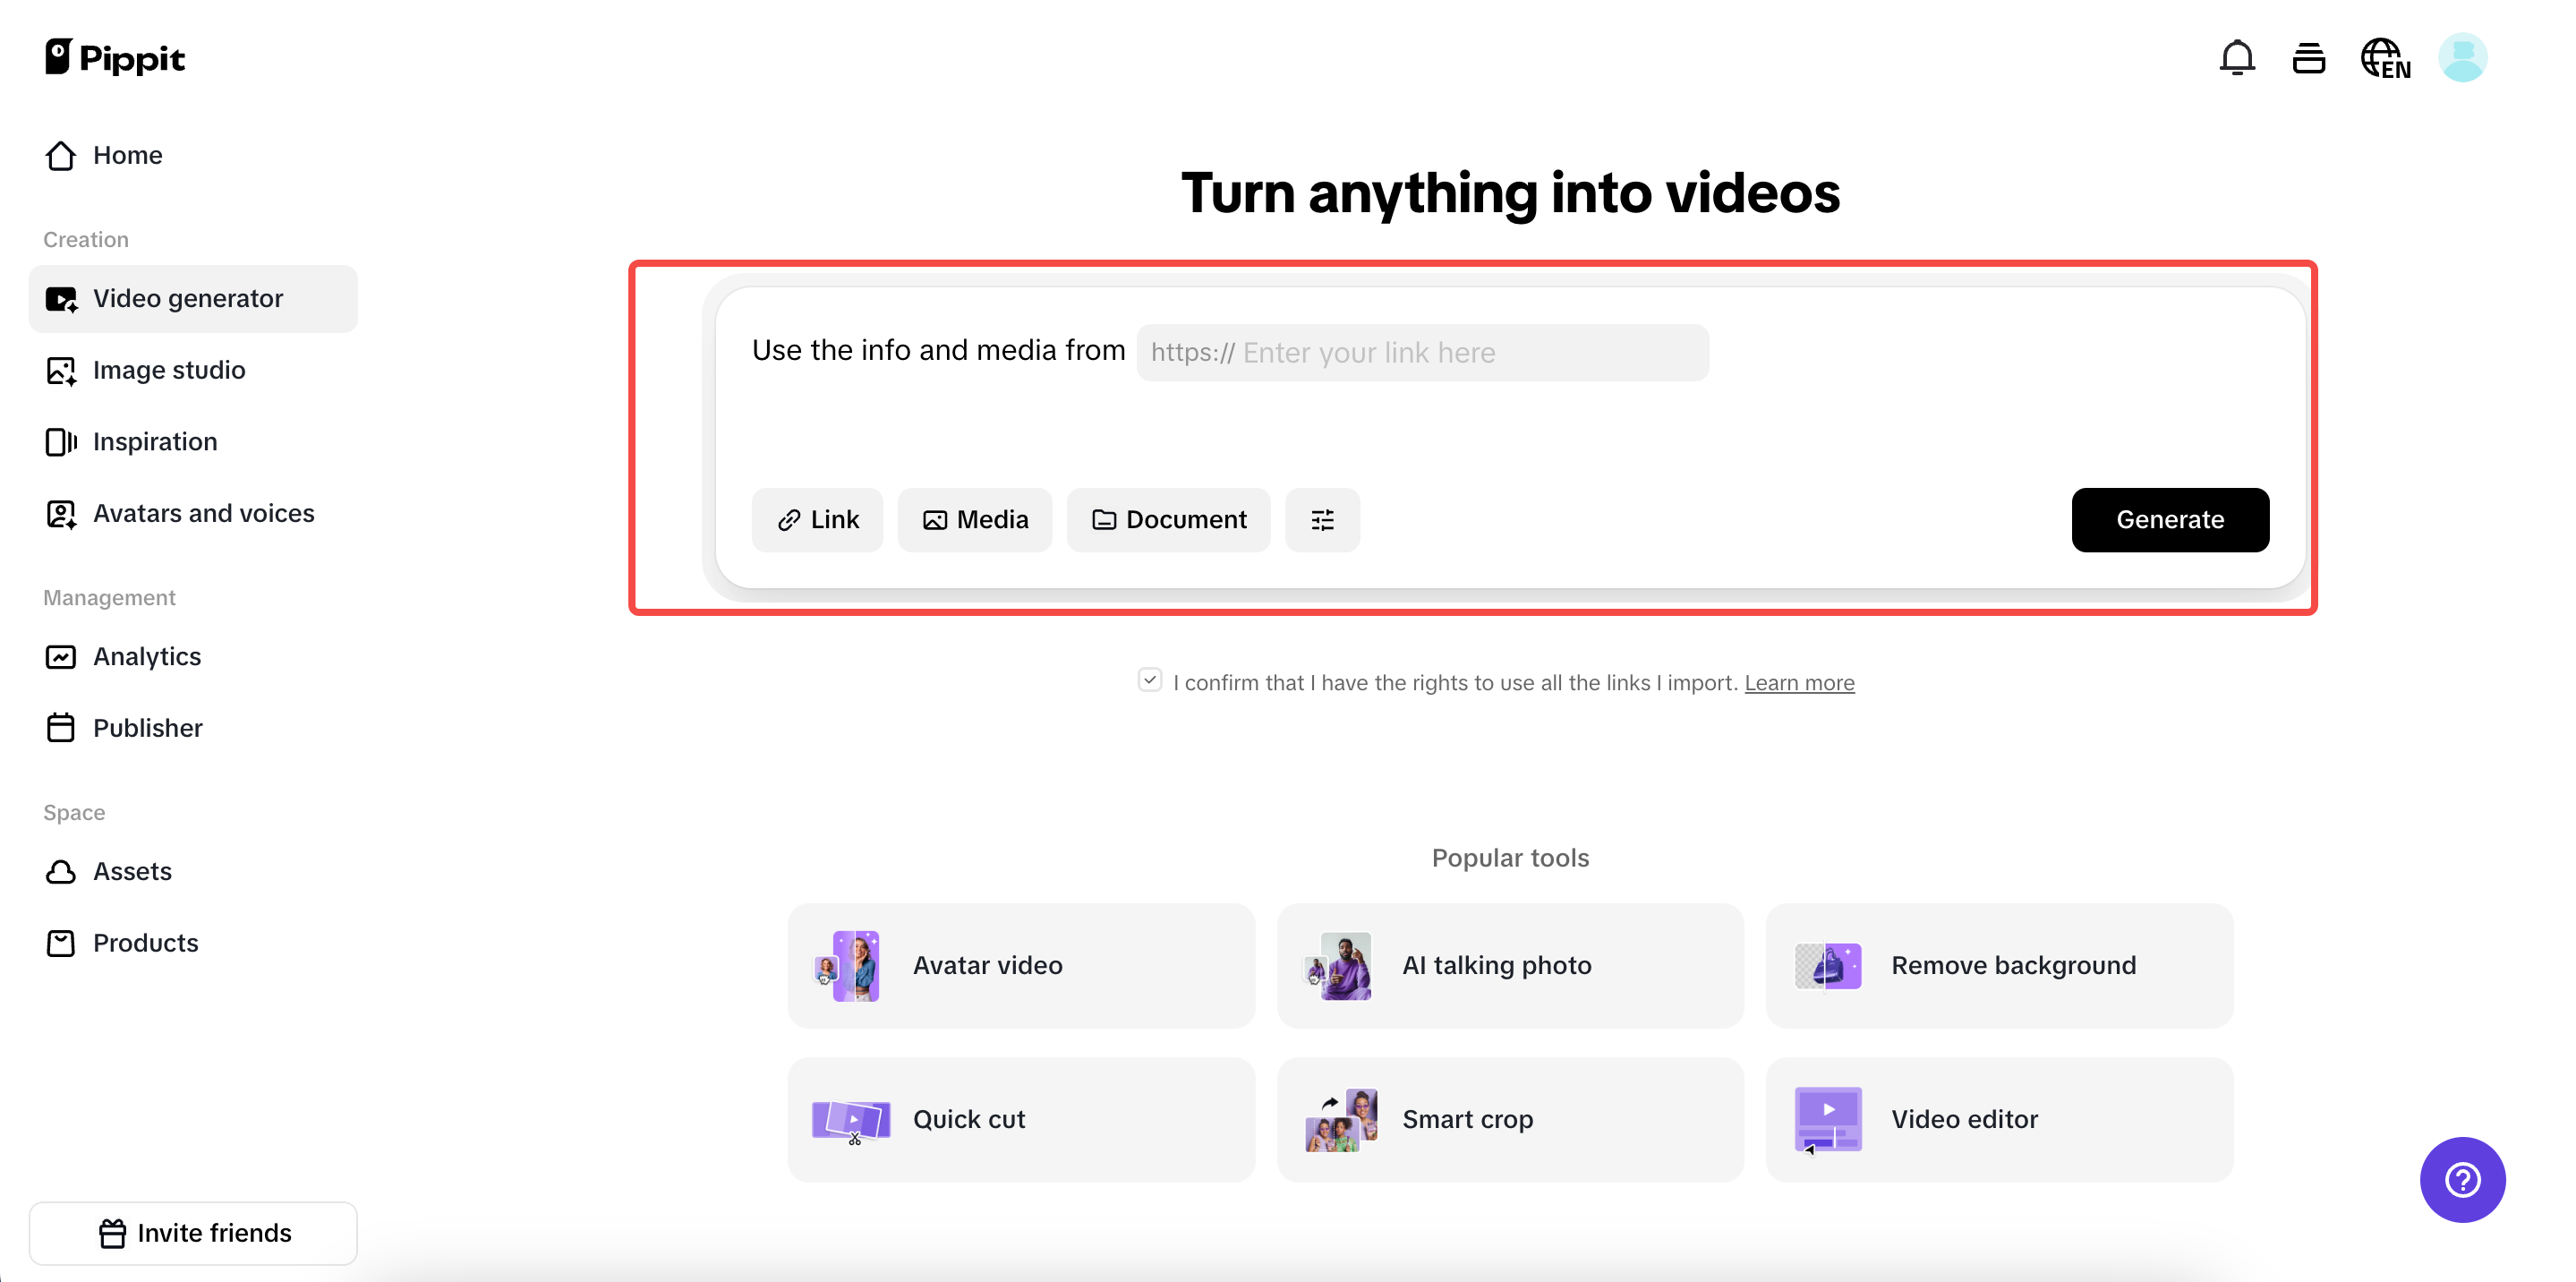This screenshot has width=2576, height=1282.
Task: Open notifications via the bell icon
Action: point(2236,58)
